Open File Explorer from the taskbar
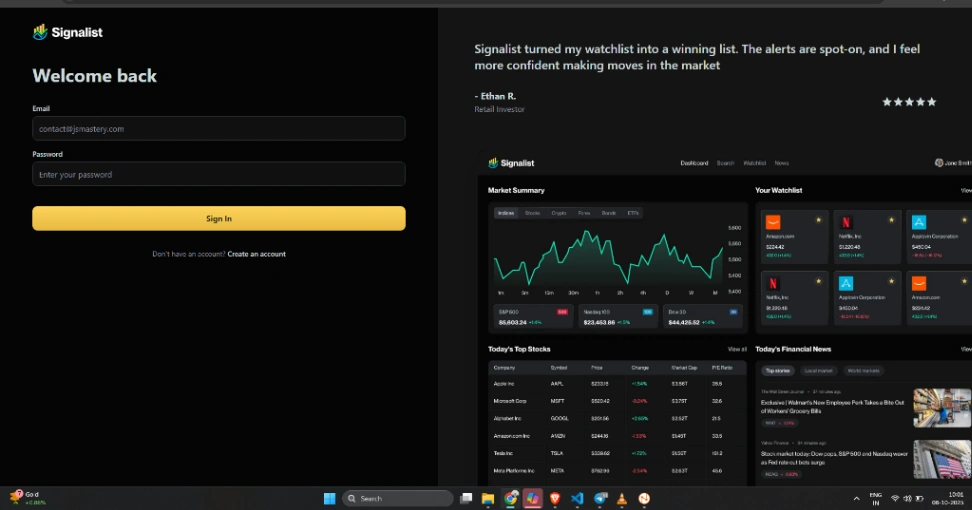The image size is (972, 510). click(488, 498)
